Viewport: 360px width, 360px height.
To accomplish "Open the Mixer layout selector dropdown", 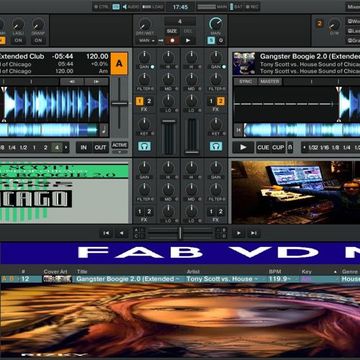I will click(x=353, y=7).
